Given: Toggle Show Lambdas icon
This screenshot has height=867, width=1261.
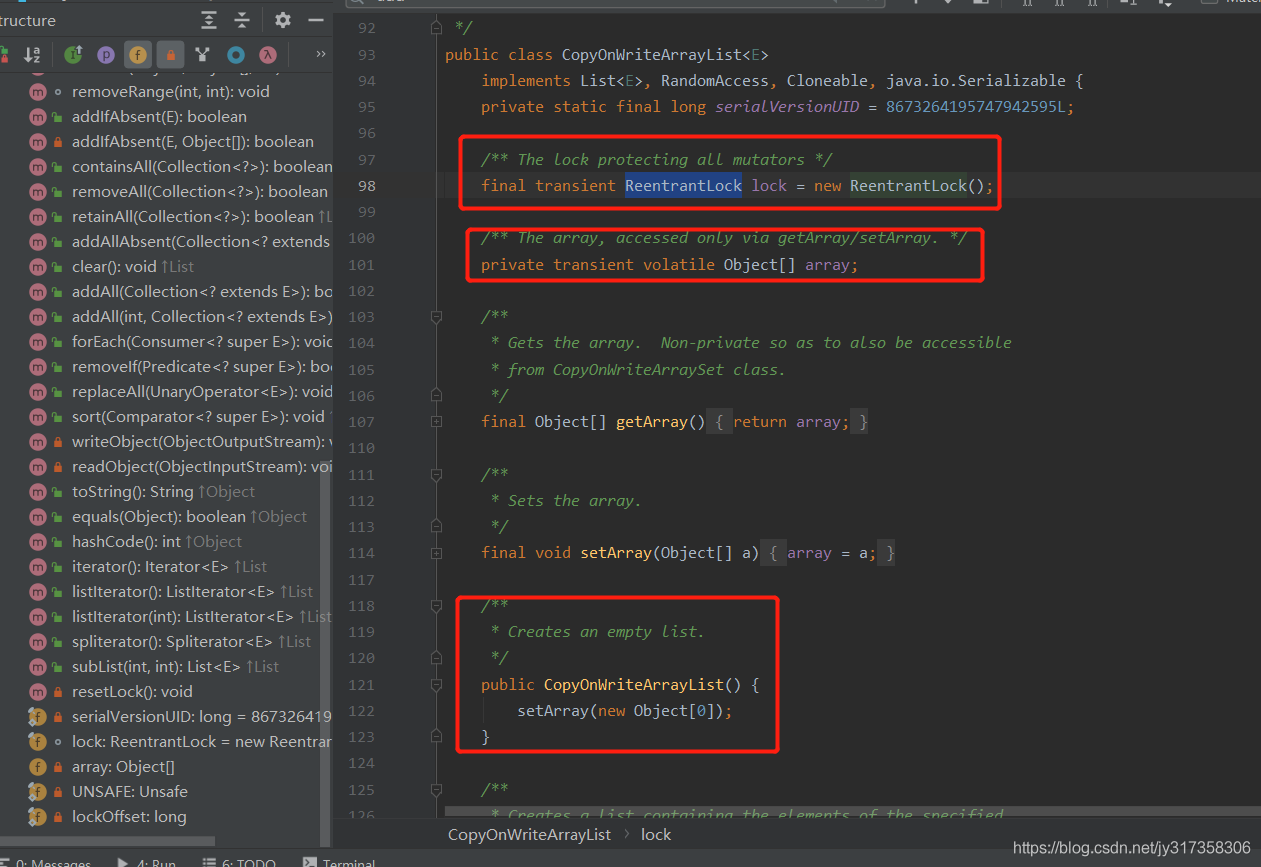Looking at the screenshot, I should coord(267,54).
